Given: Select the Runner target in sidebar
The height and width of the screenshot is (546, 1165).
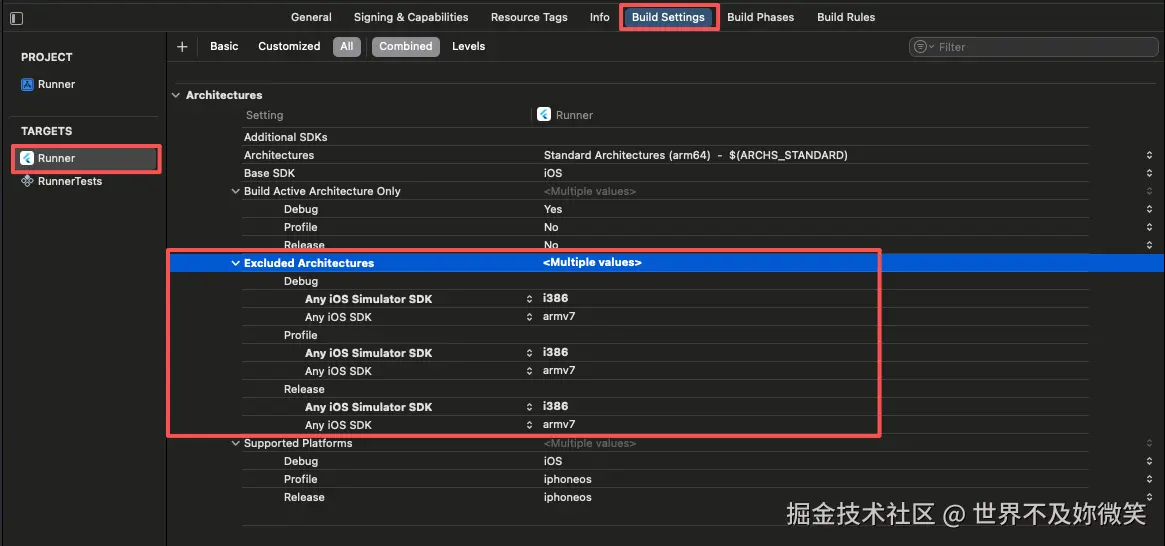Looking at the screenshot, I should (x=85, y=158).
